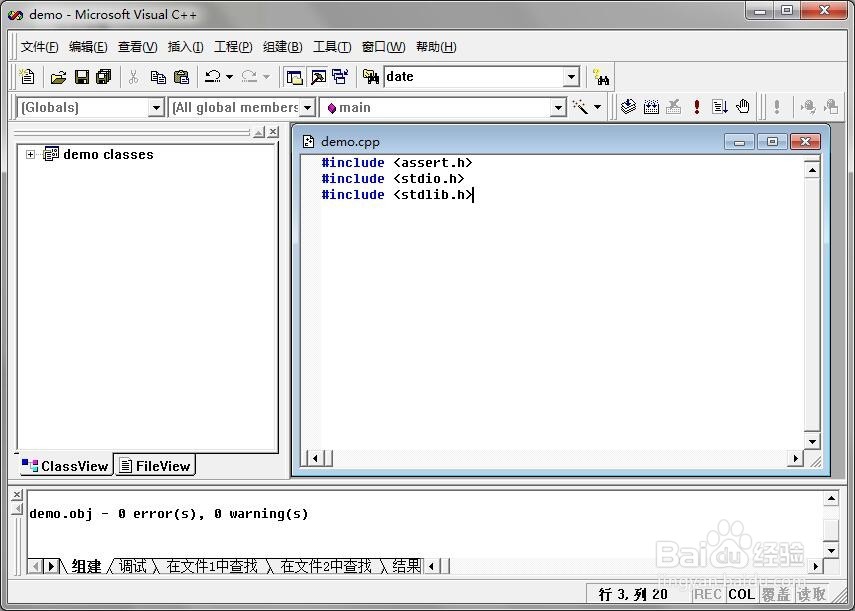Click the COL status bar indicator

742,594
